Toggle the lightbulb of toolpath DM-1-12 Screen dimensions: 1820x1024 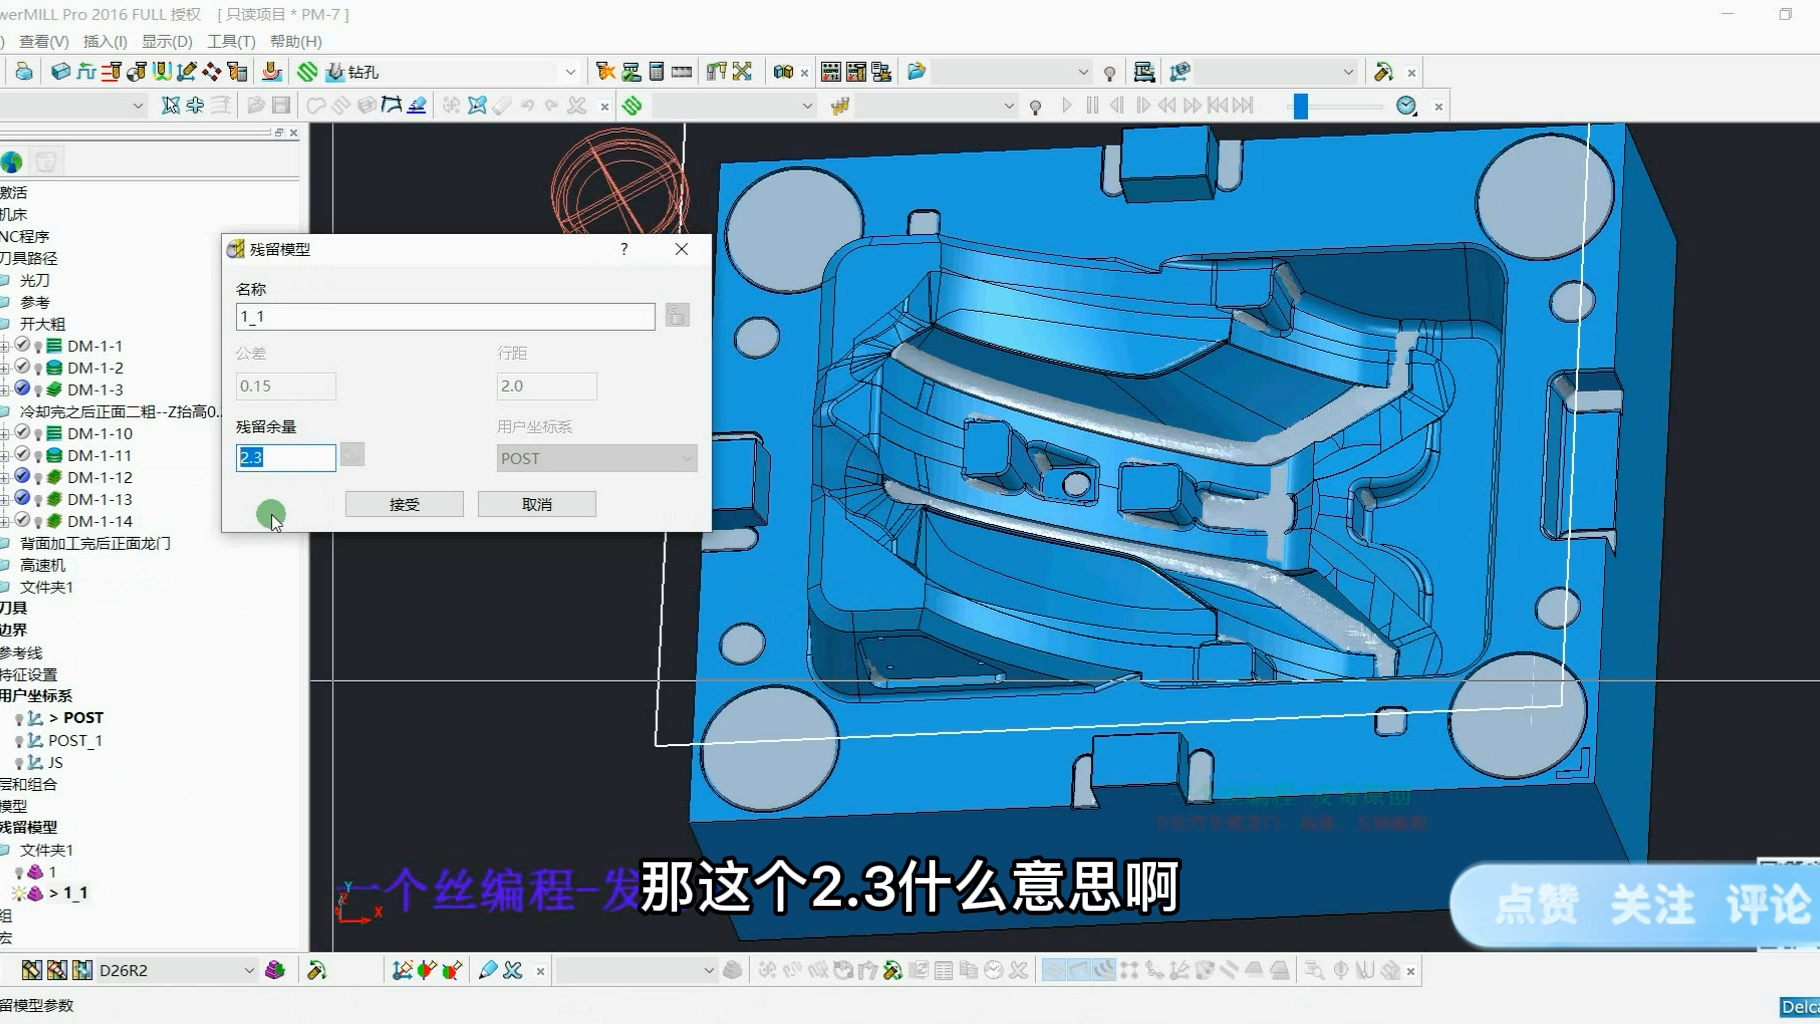[38, 478]
